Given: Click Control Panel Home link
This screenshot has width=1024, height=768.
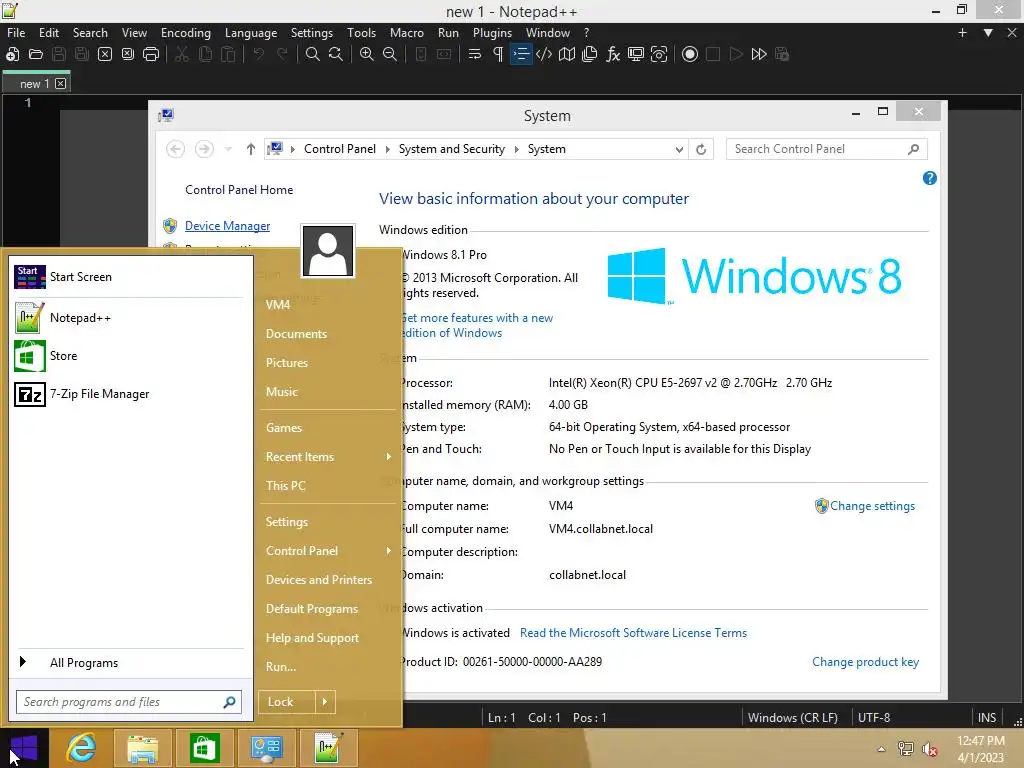Looking at the screenshot, I should click(x=239, y=190).
